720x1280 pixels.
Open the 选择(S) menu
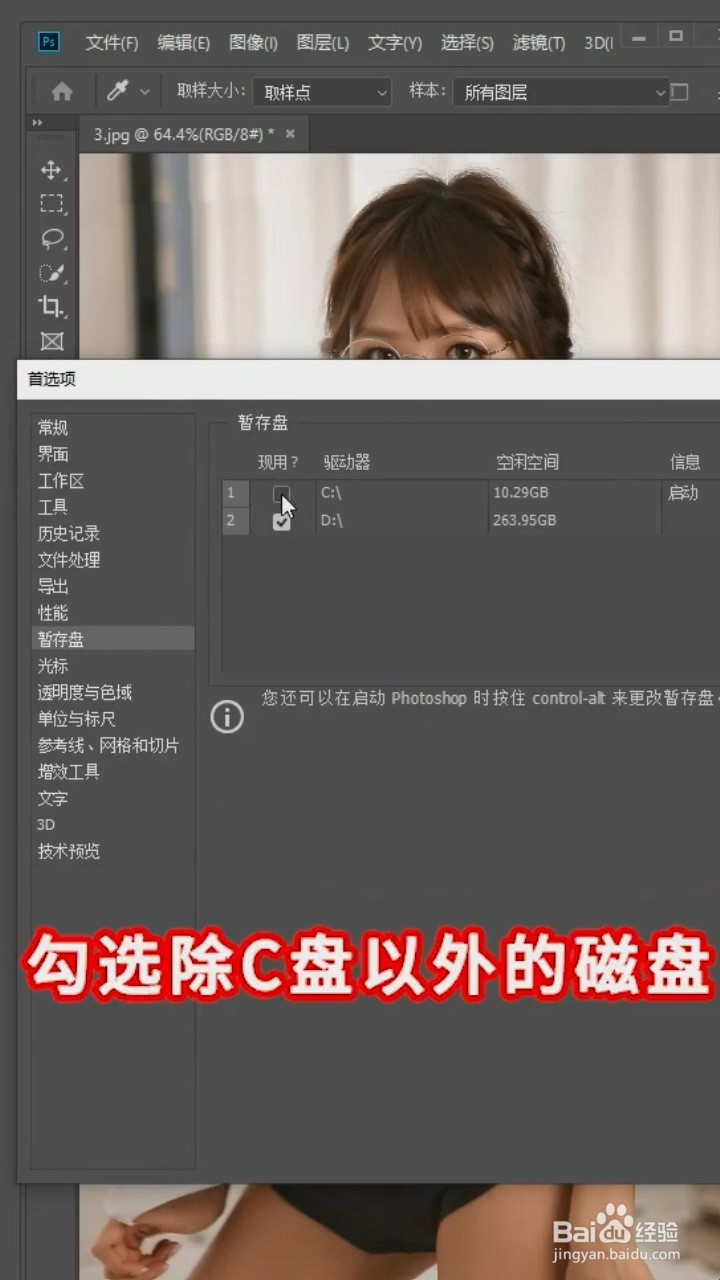click(467, 43)
